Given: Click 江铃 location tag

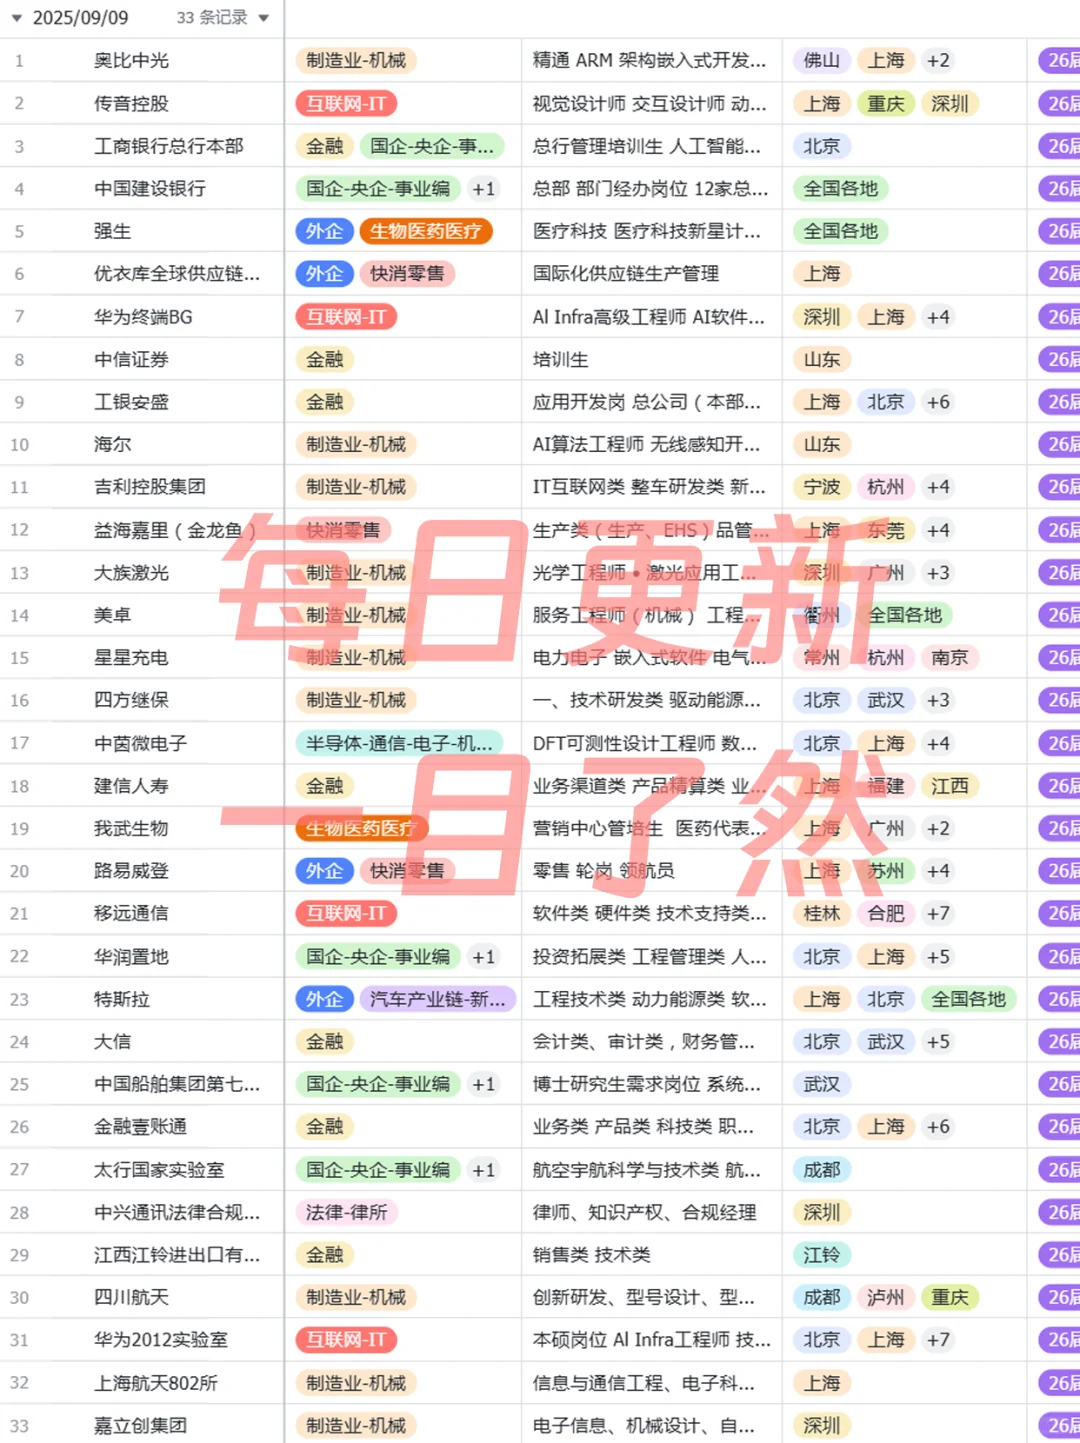Looking at the screenshot, I should [x=822, y=1255].
